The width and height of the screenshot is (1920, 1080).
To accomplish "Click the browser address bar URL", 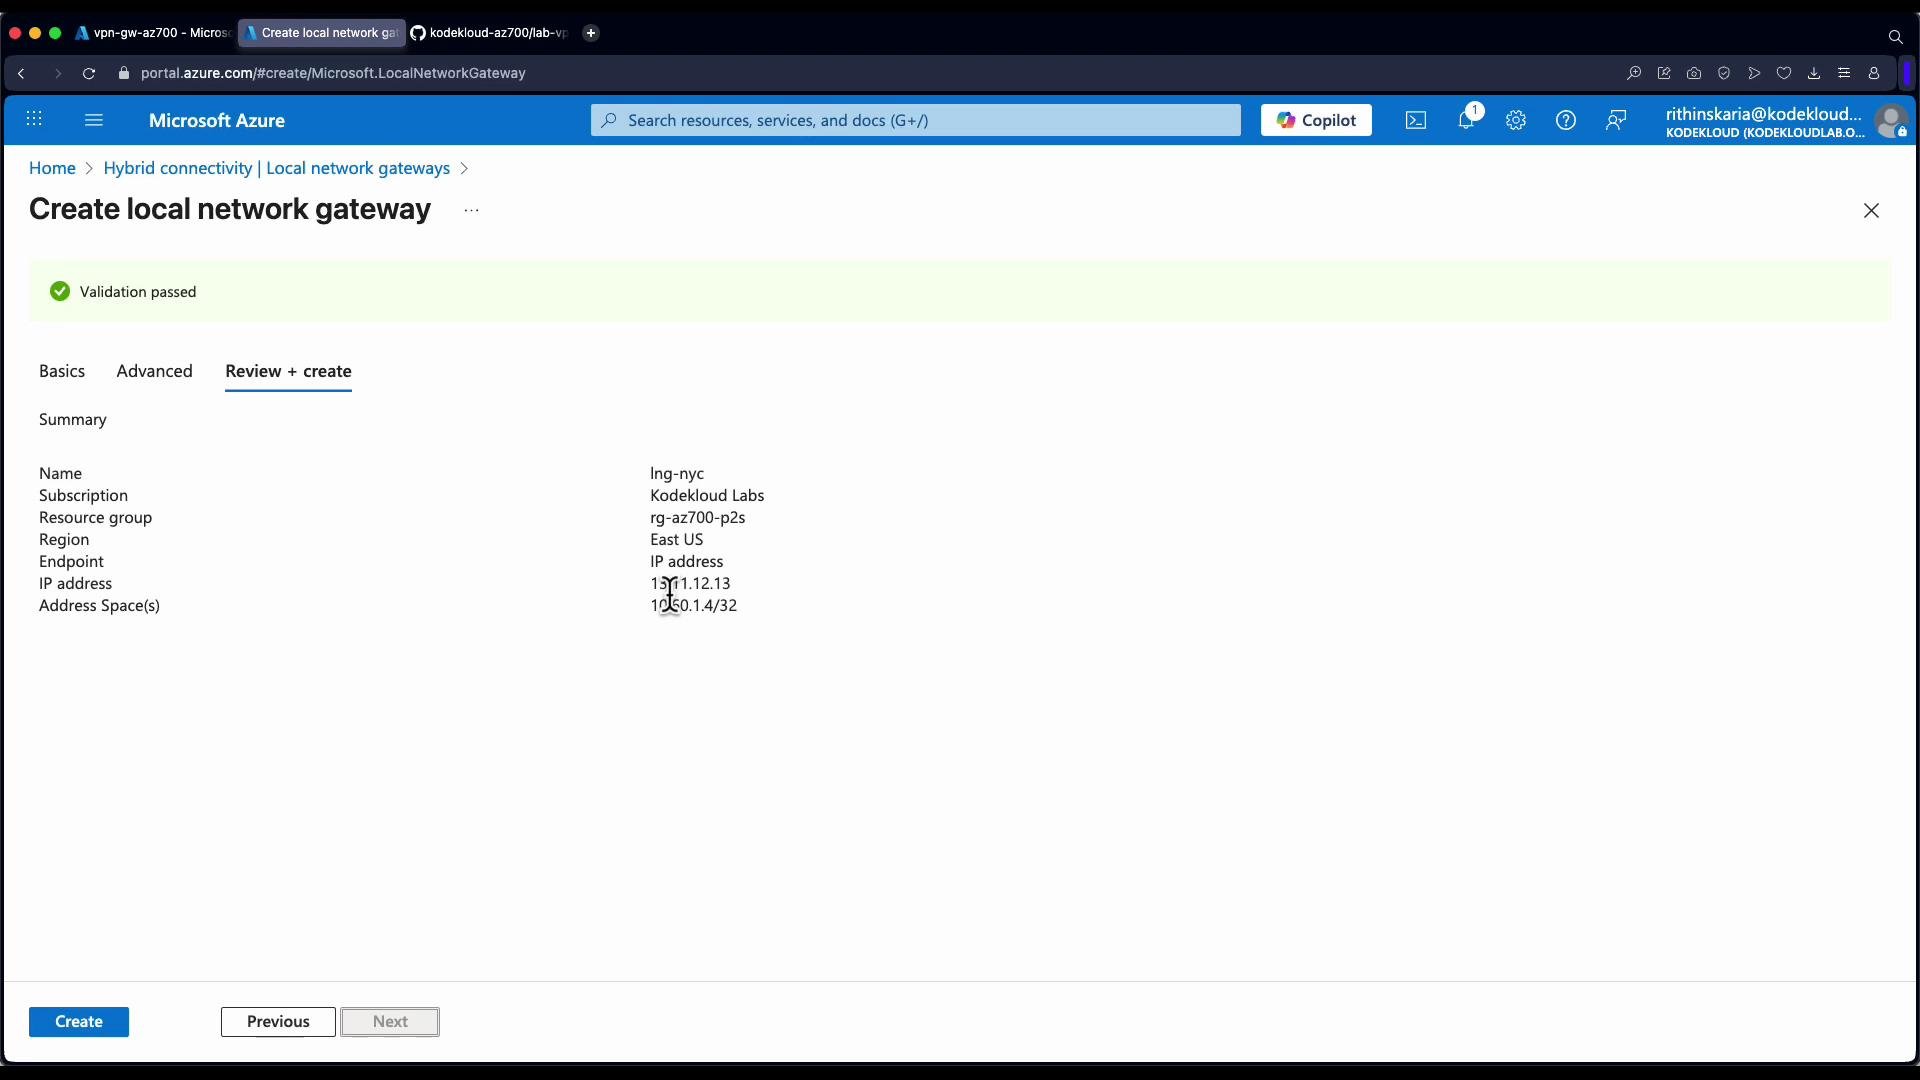I will [333, 74].
